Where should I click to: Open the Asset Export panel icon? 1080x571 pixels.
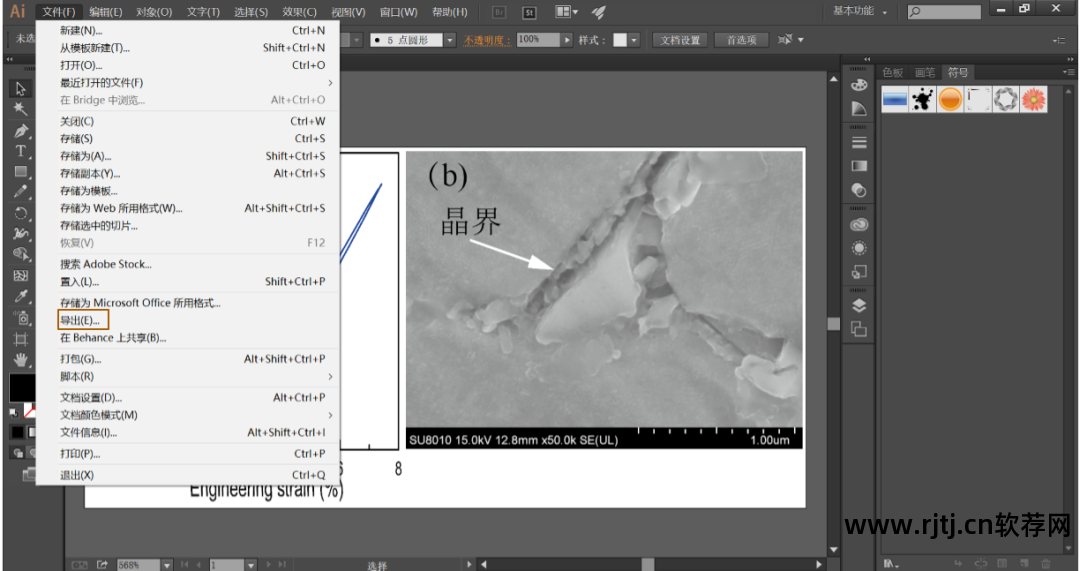point(859,272)
